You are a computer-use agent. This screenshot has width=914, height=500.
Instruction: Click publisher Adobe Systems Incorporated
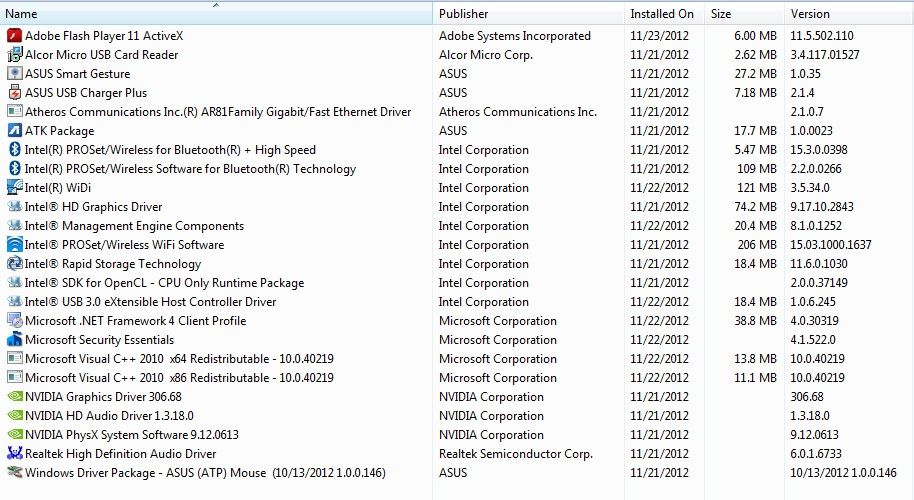[x=515, y=36]
